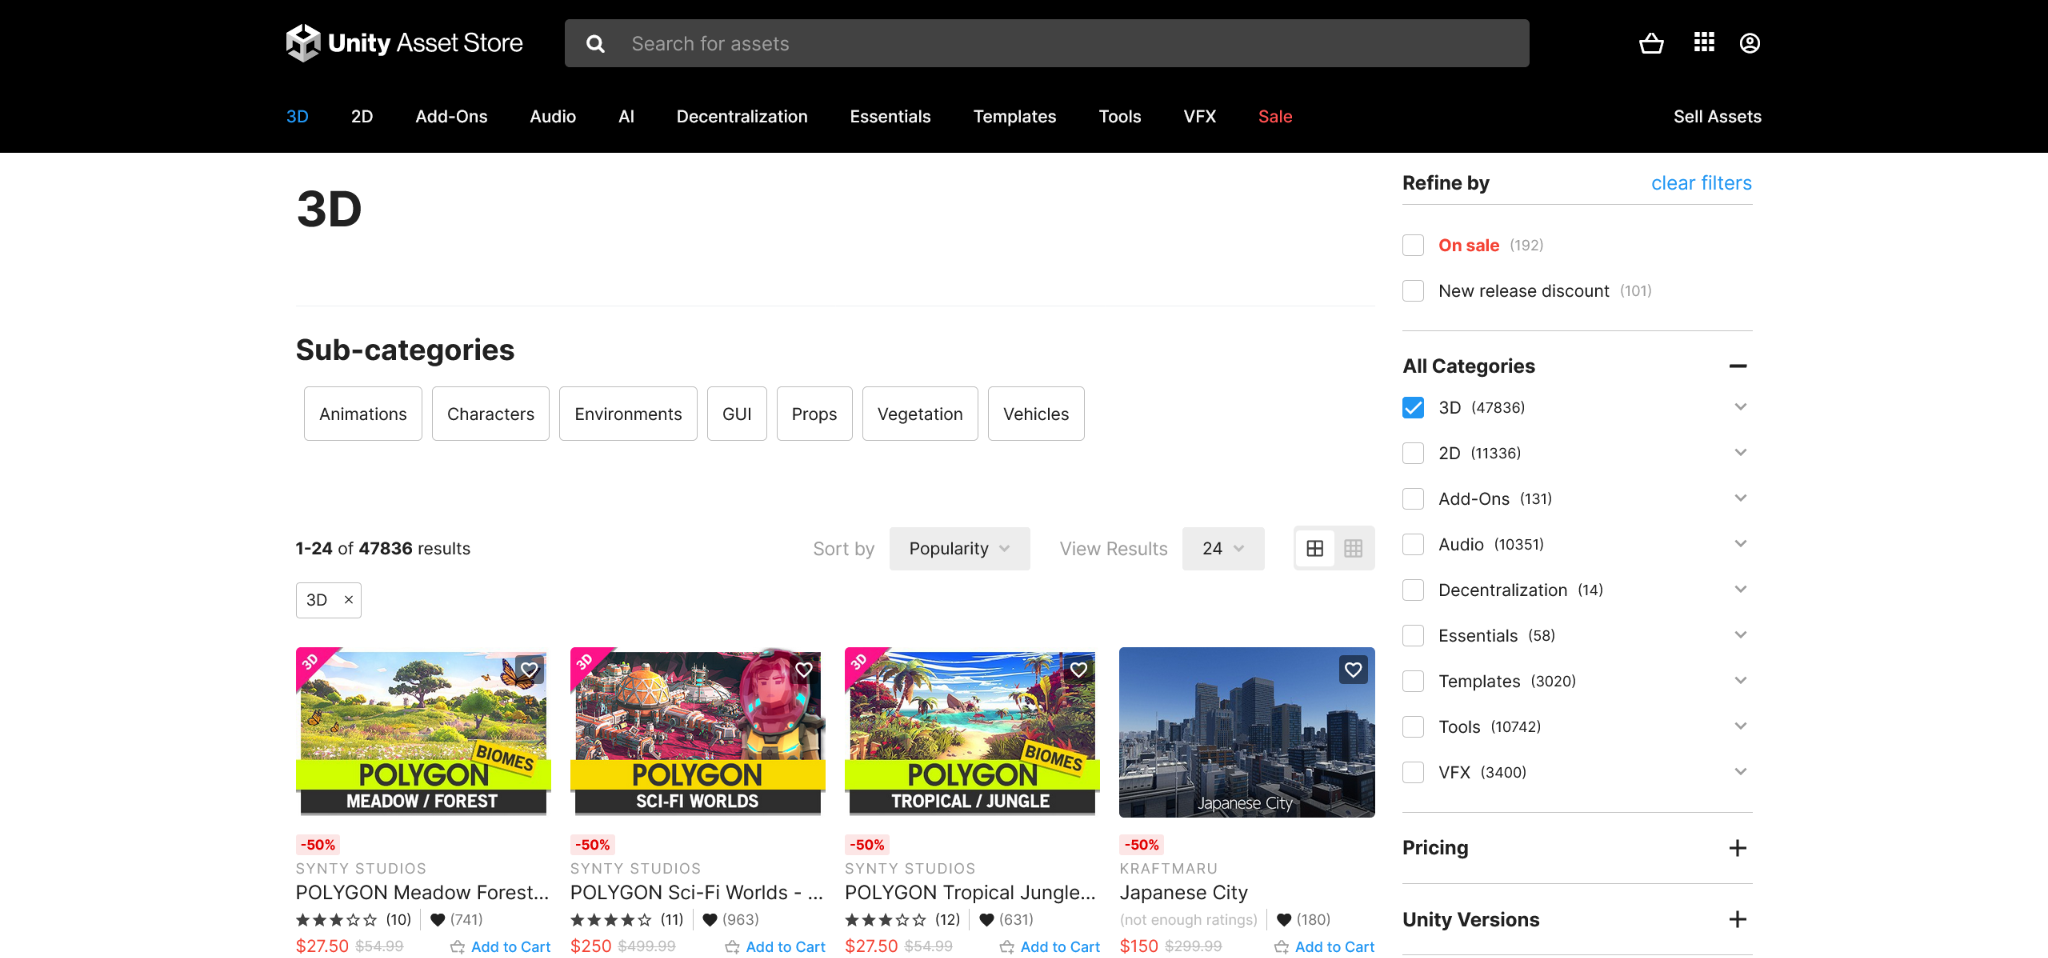Switch to large grid view icon
The width and height of the screenshot is (2048, 958).
tap(1315, 548)
